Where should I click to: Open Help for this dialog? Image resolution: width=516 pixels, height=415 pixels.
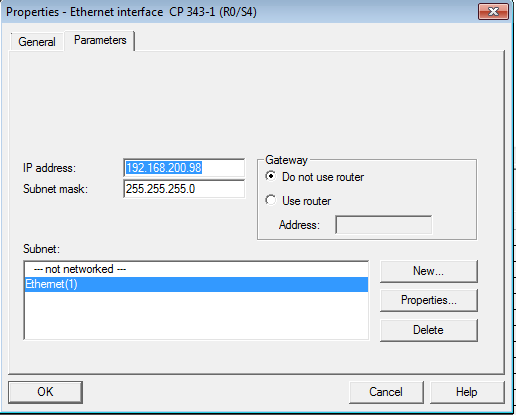[x=467, y=392]
